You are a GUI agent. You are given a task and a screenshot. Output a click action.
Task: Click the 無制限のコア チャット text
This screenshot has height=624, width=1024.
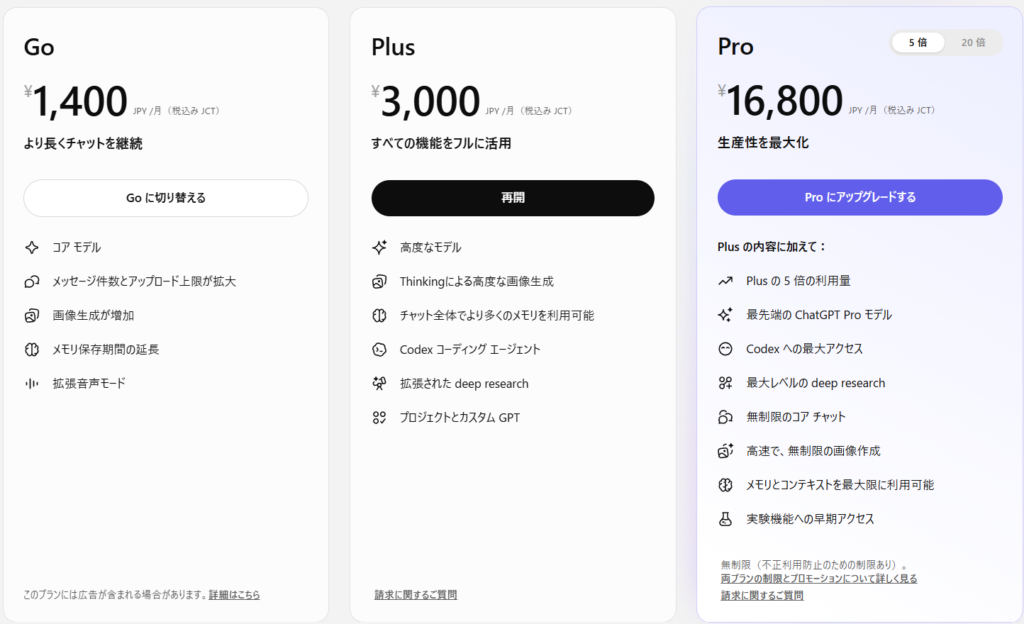(796, 417)
